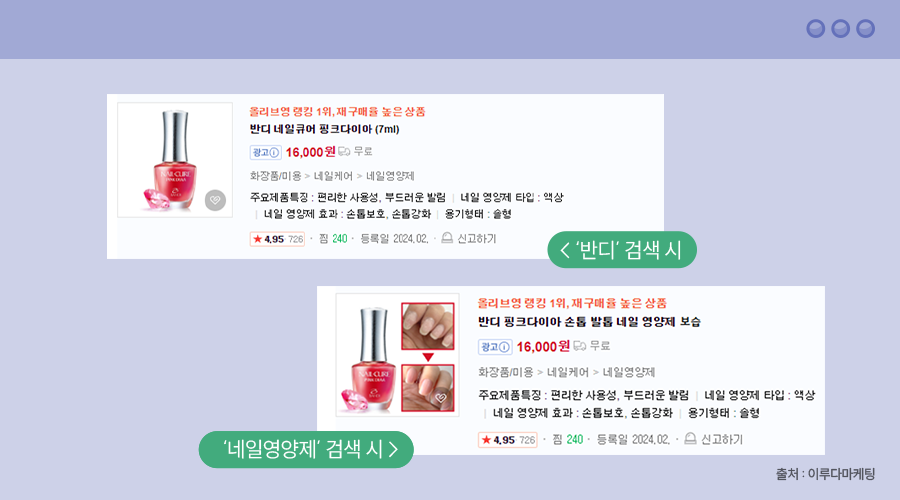Click the last circle in the header

click(x=866, y=29)
